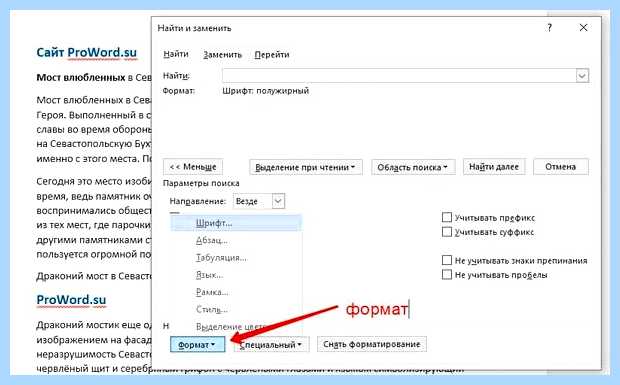This screenshot has width=620, height=385.
Task: Select Стиль... in the format menu
Action: click(236, 310)
